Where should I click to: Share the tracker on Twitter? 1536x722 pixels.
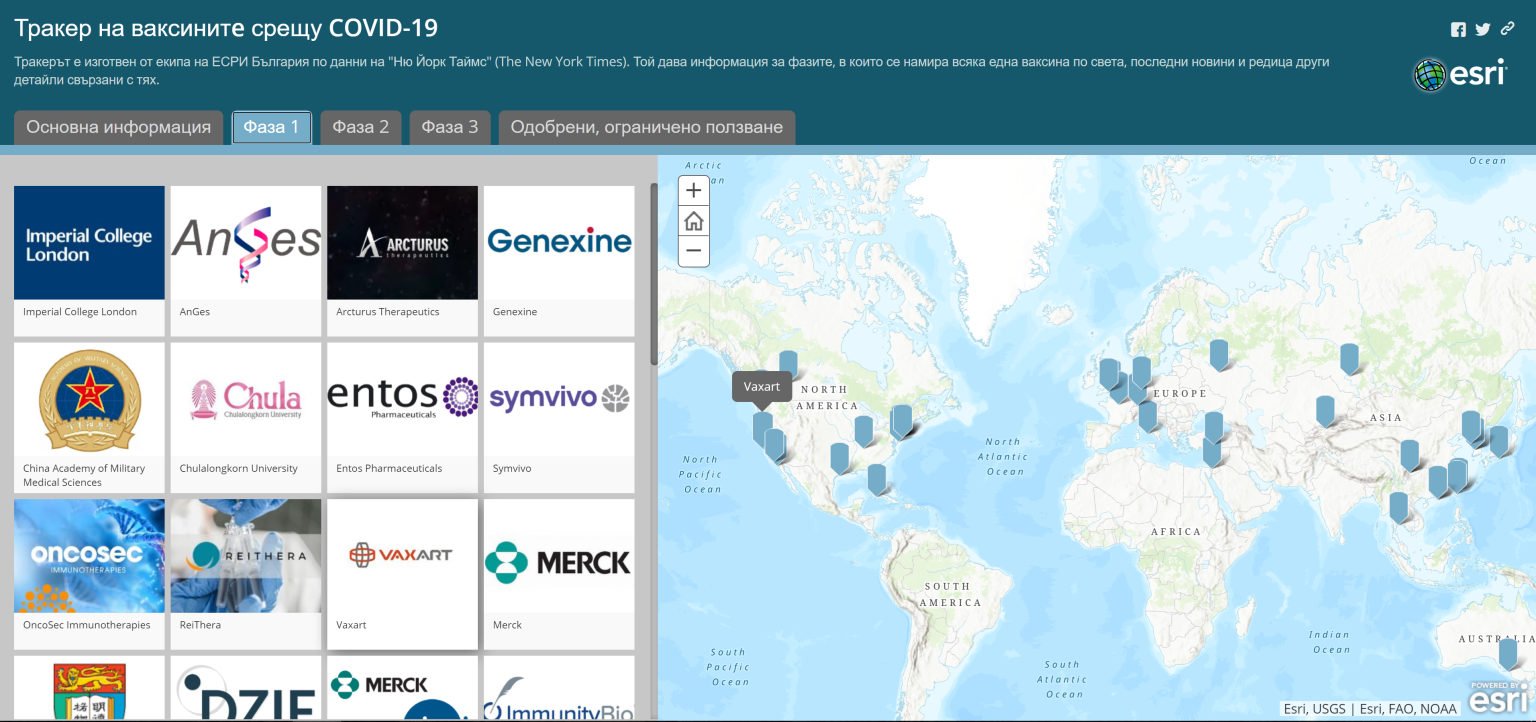1482,30
